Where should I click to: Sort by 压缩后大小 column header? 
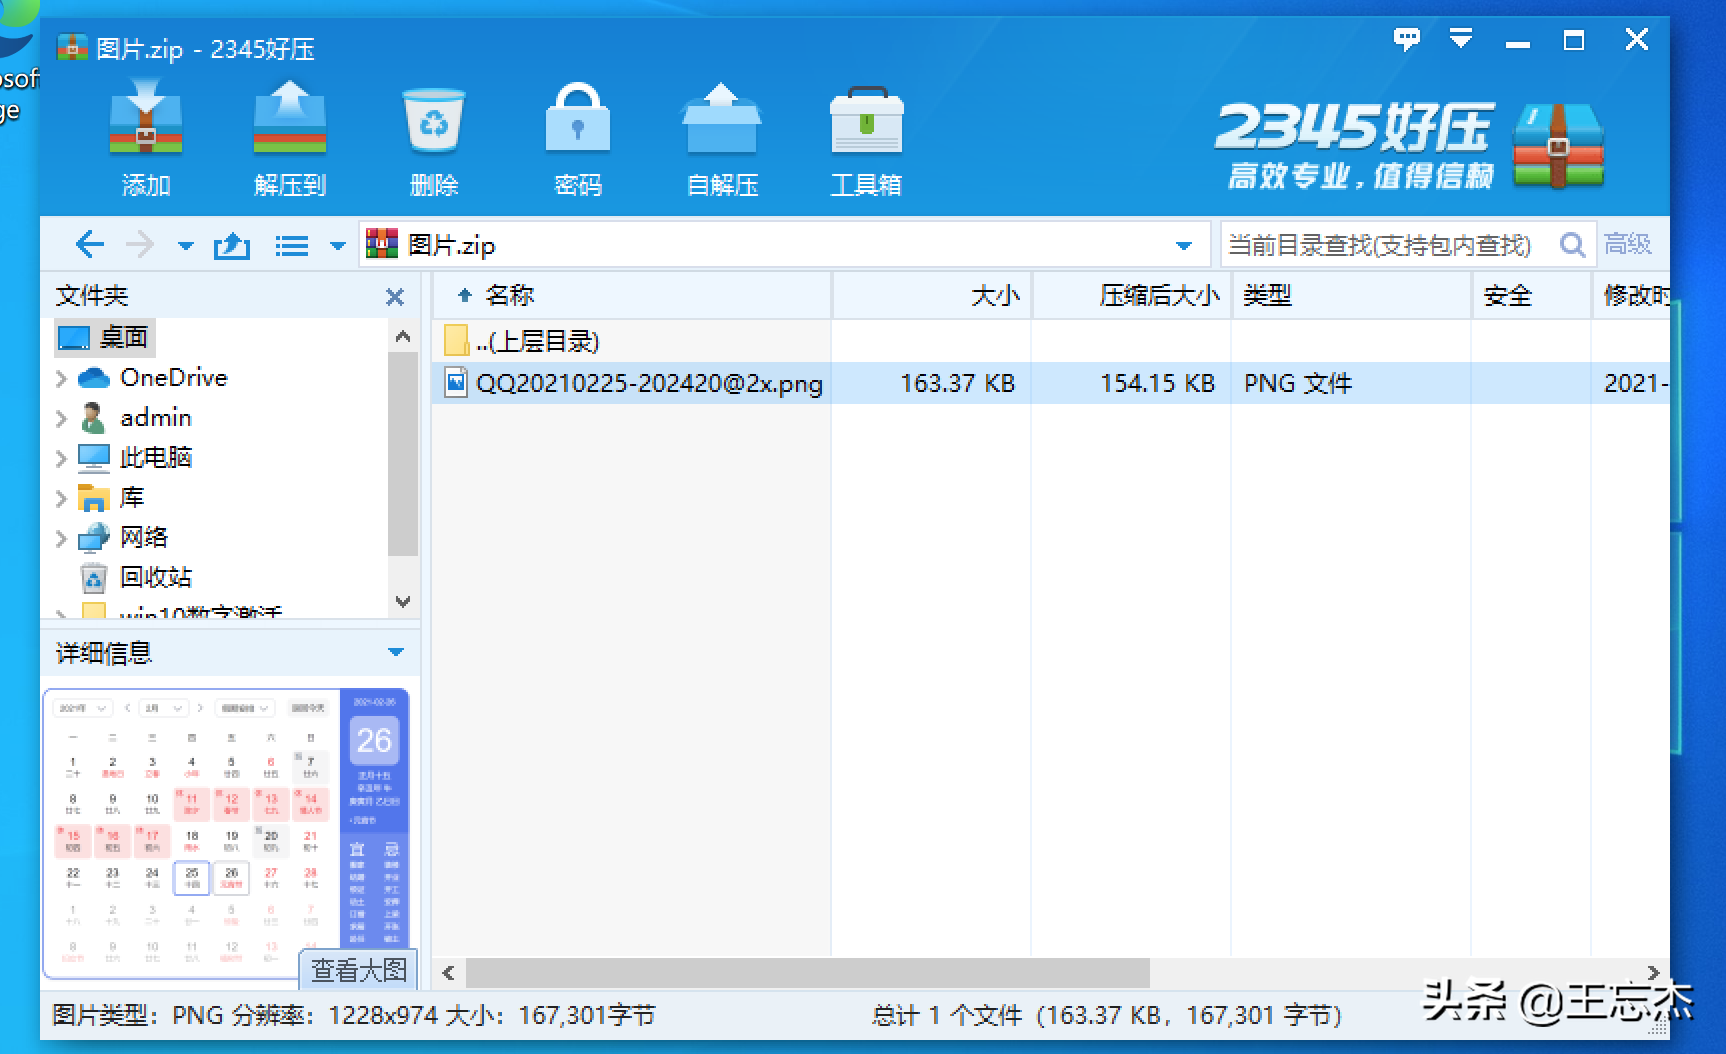tap(1132, 295)
